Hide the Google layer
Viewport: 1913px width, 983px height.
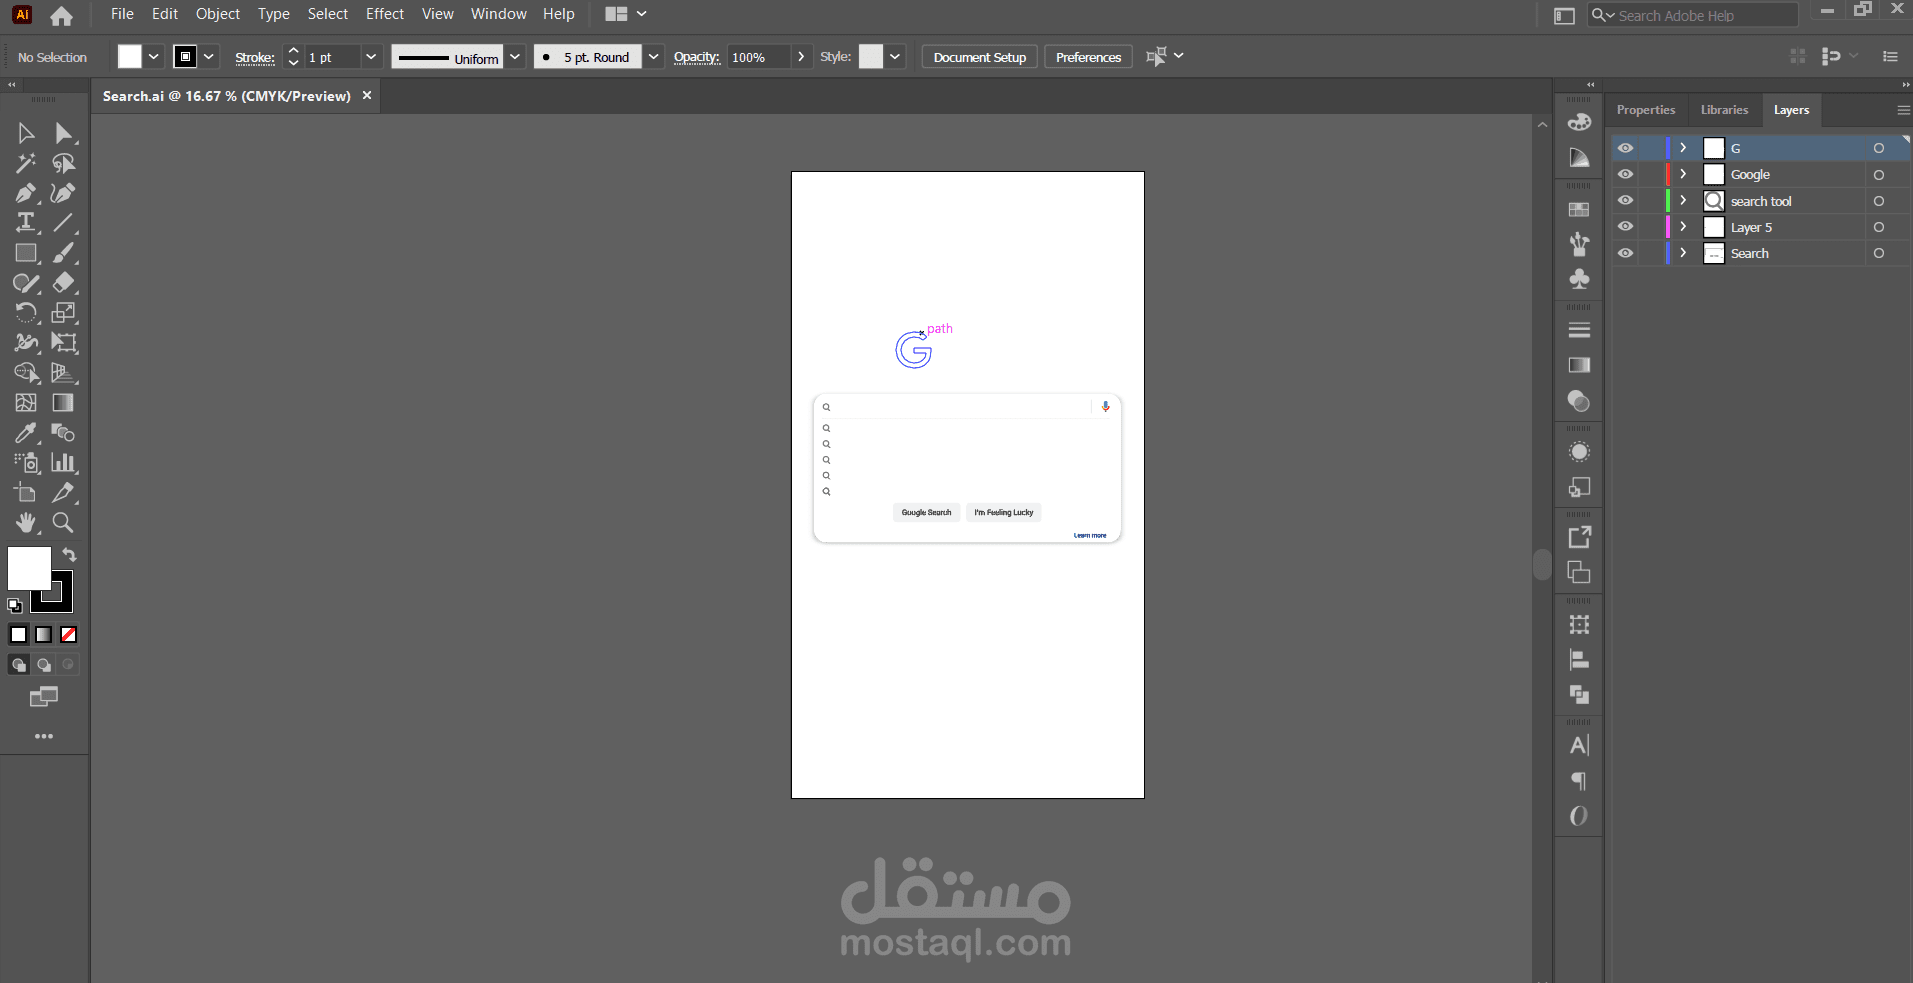(1626, 174)
